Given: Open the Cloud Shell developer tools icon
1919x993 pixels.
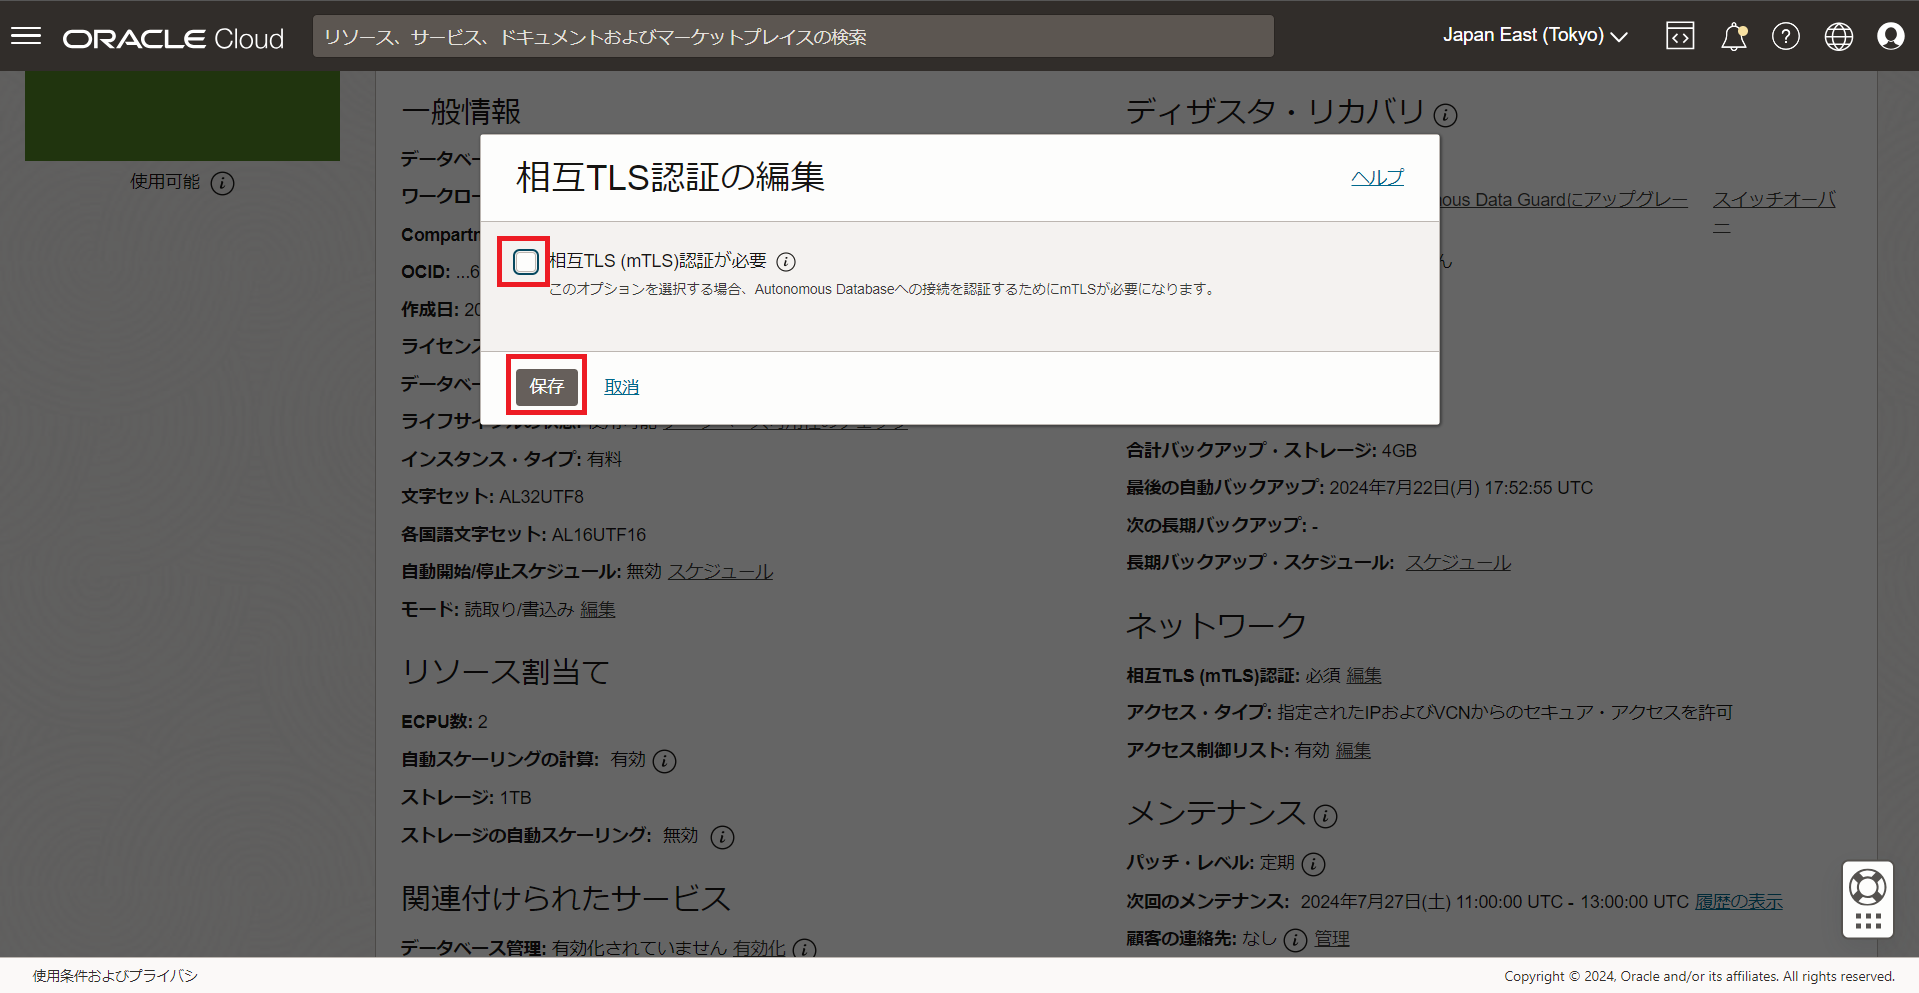Looking at the screenshot, I should (x=1680, y=36).
